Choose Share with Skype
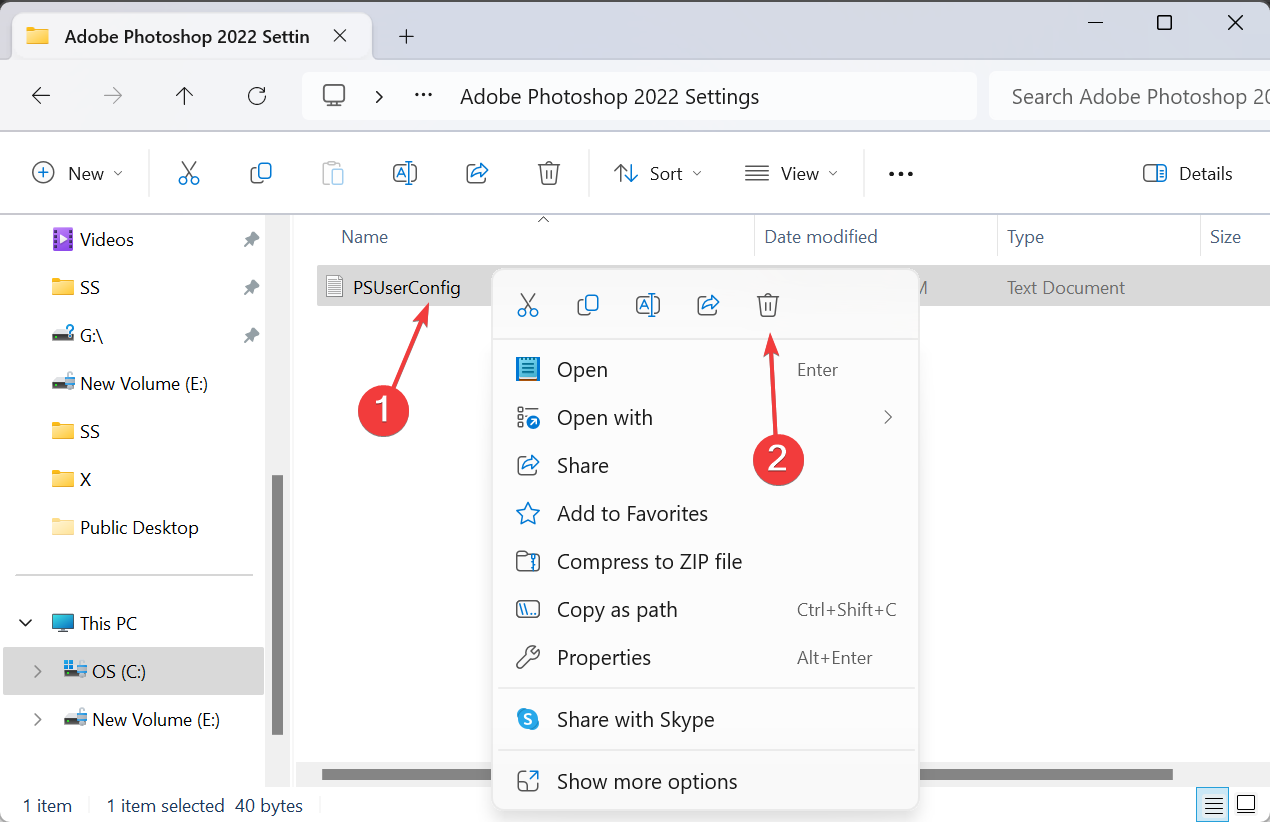This screenshot has width=1270, height=822. [x=706, y=720]
